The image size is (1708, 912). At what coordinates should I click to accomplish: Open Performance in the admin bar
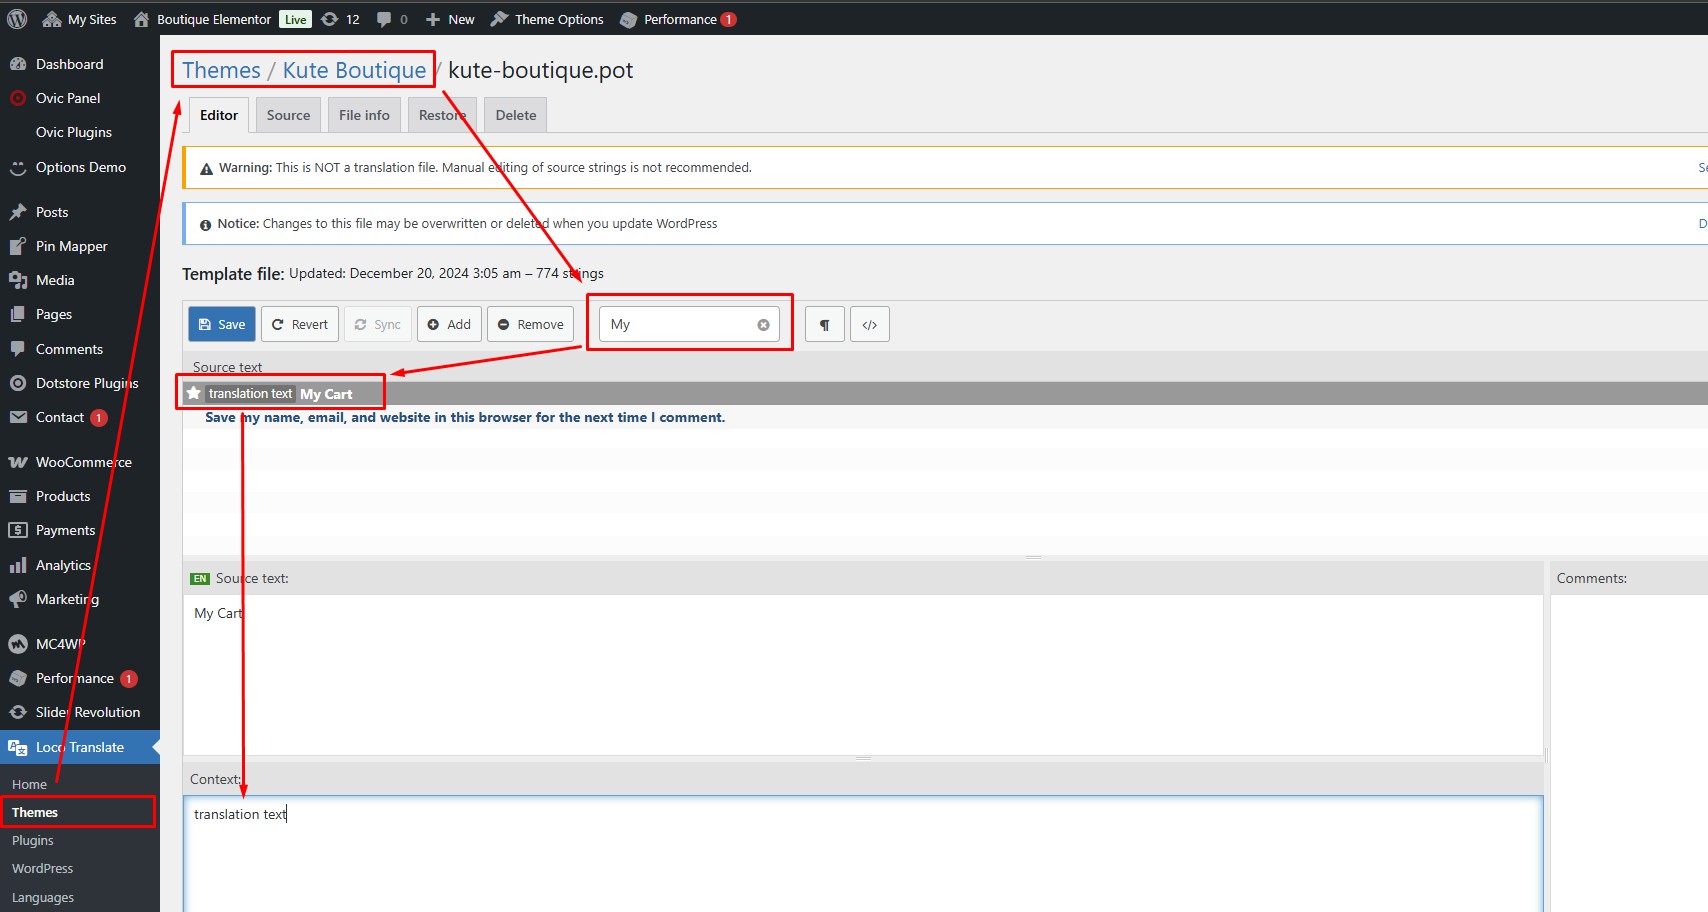[678, 19]
